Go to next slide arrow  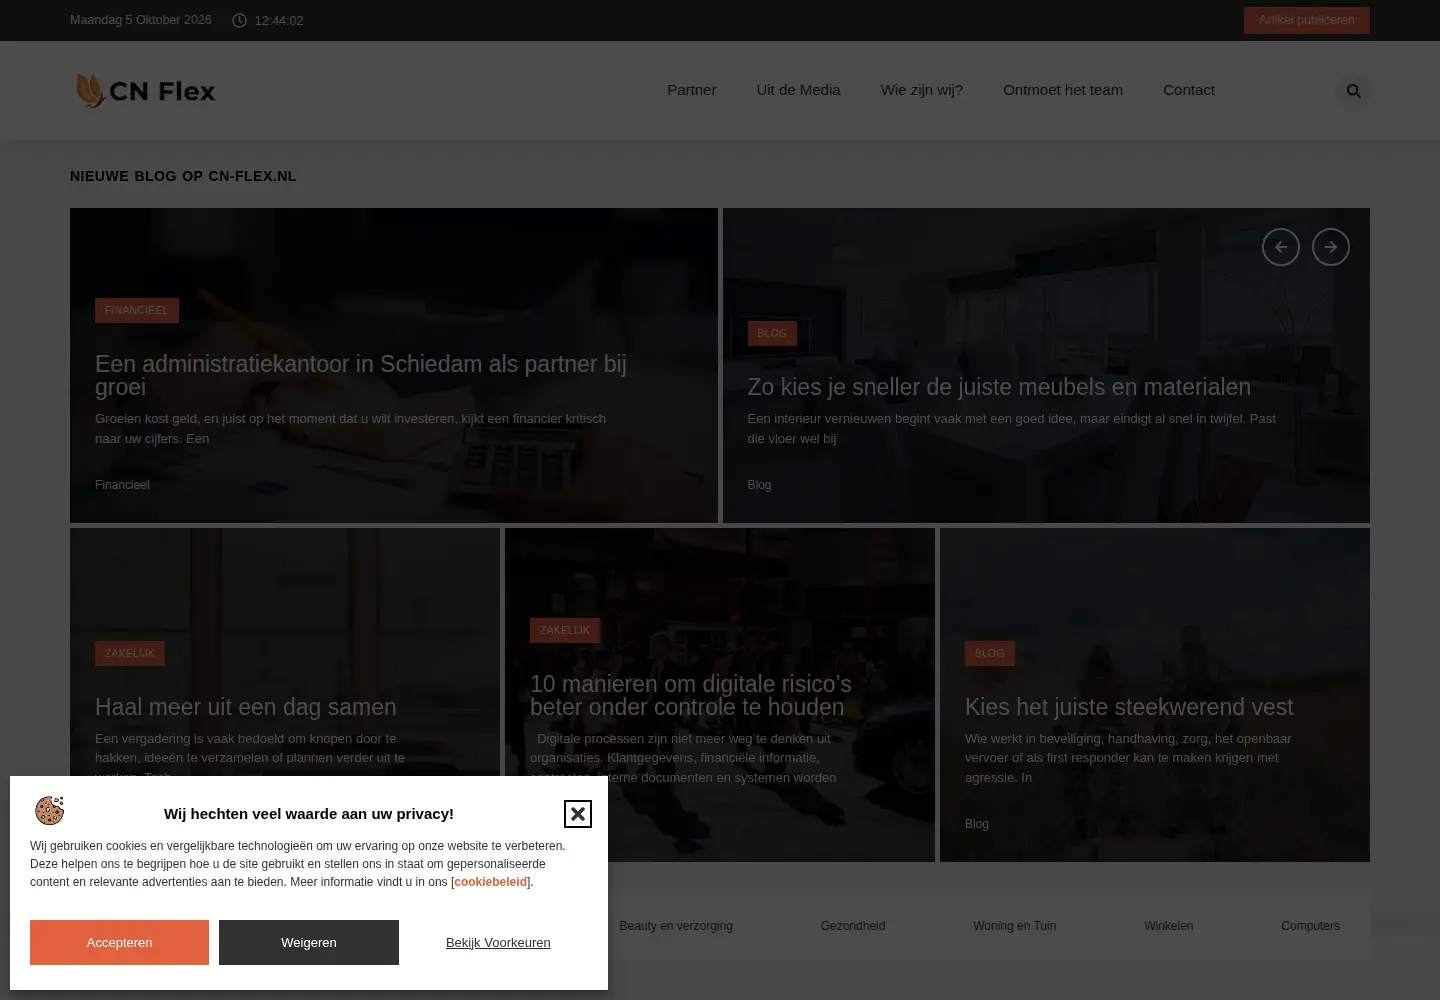(1330, 247)
